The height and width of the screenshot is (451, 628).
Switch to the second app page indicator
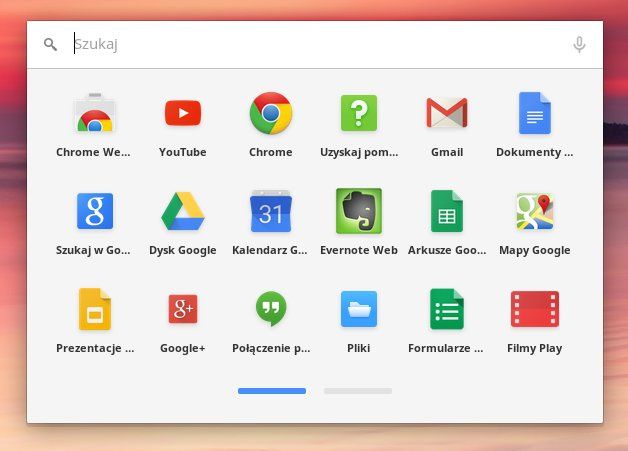[x=358, y=391]
